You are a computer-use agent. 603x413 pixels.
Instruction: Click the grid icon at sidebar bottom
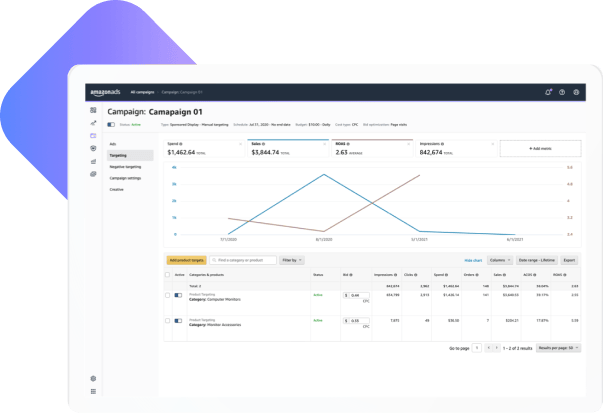pyautogui.click(x=93, y=391)
